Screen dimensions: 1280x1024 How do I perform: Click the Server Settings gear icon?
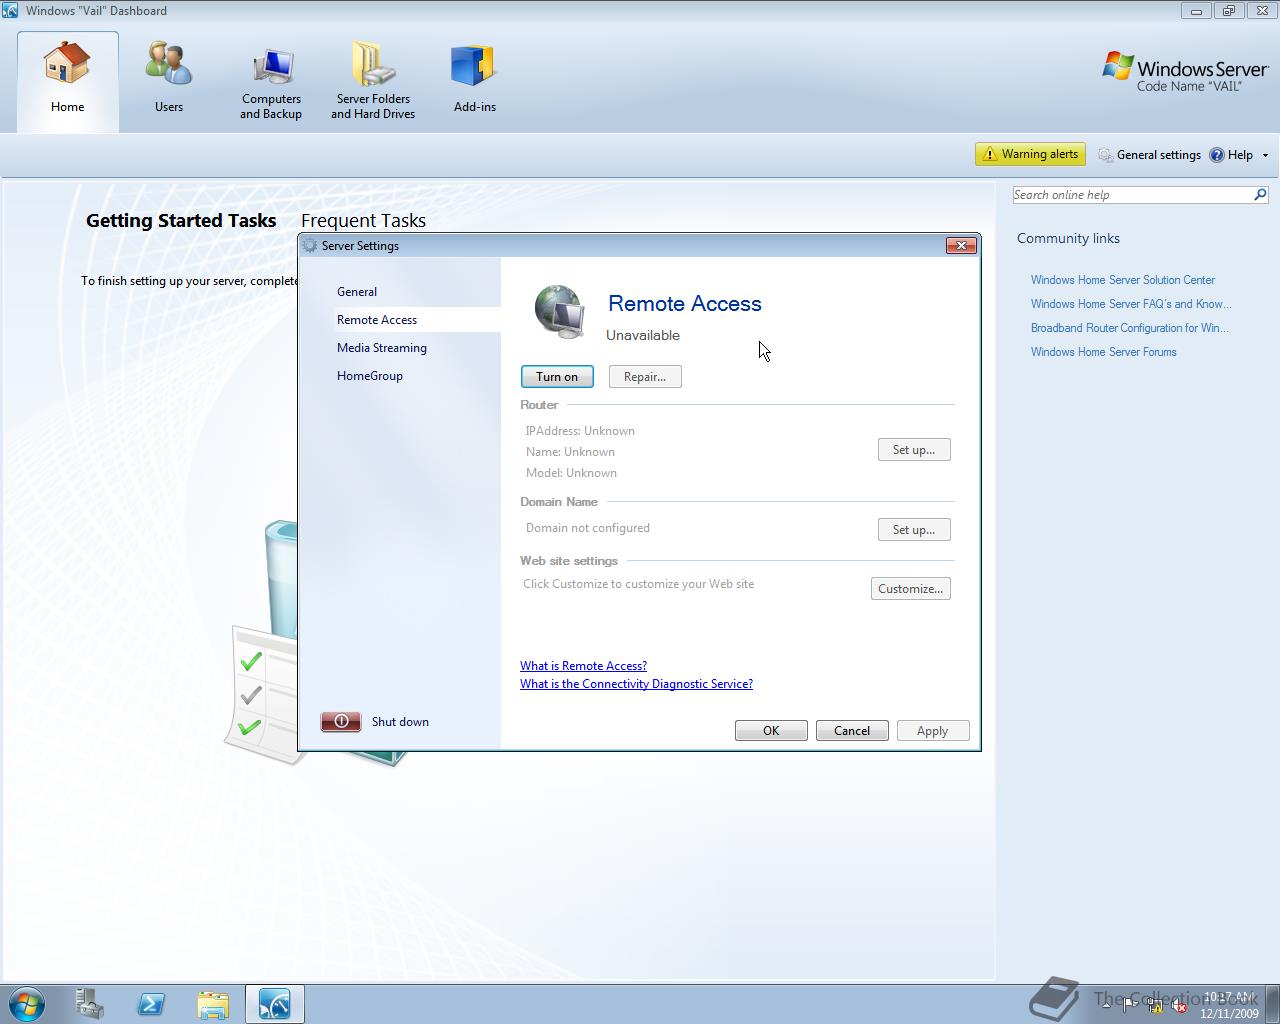(310, 246)
